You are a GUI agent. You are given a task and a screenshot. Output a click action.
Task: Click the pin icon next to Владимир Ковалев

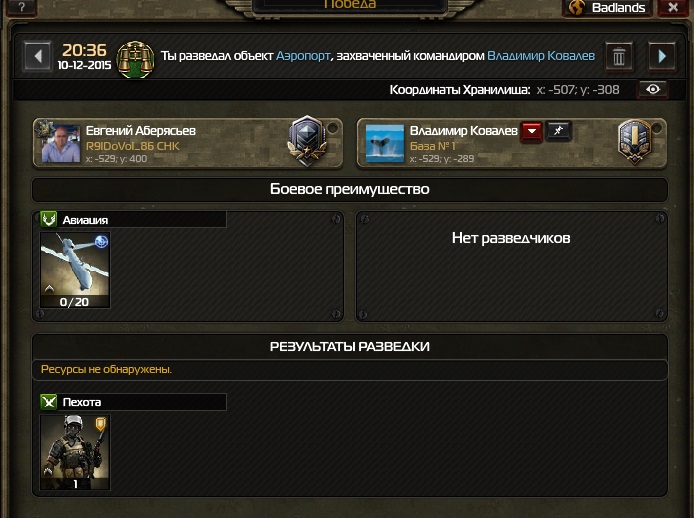559,131
